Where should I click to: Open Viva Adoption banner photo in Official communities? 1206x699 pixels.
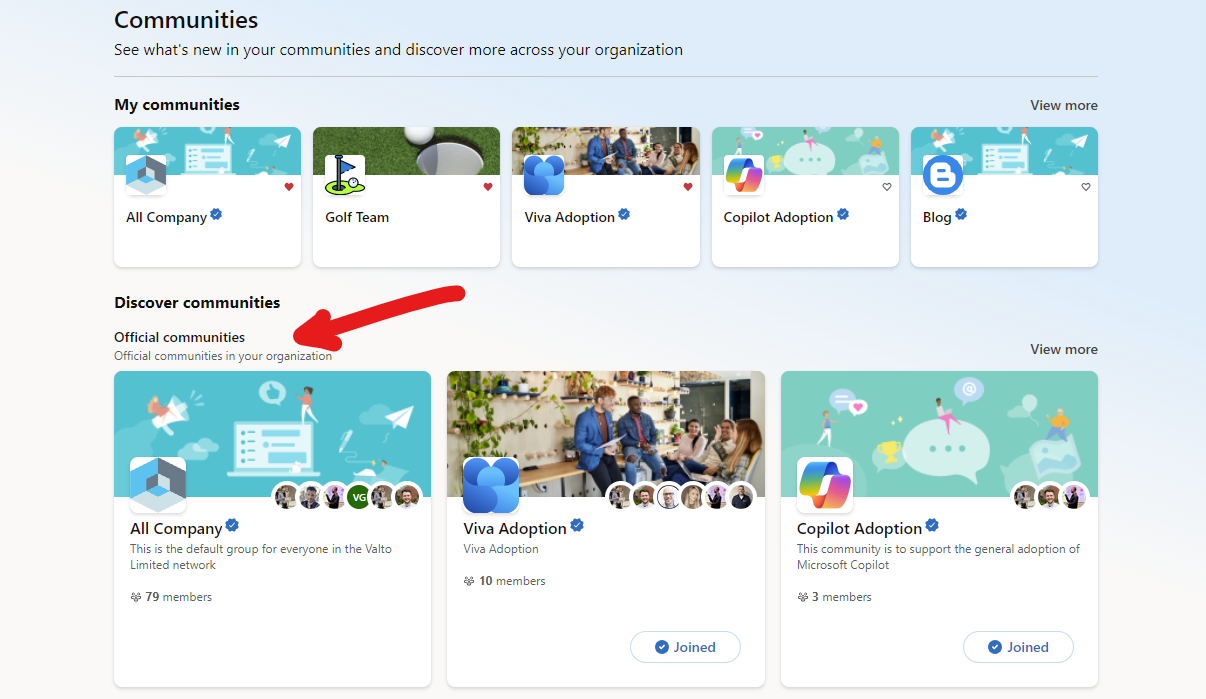pos(606,434)
